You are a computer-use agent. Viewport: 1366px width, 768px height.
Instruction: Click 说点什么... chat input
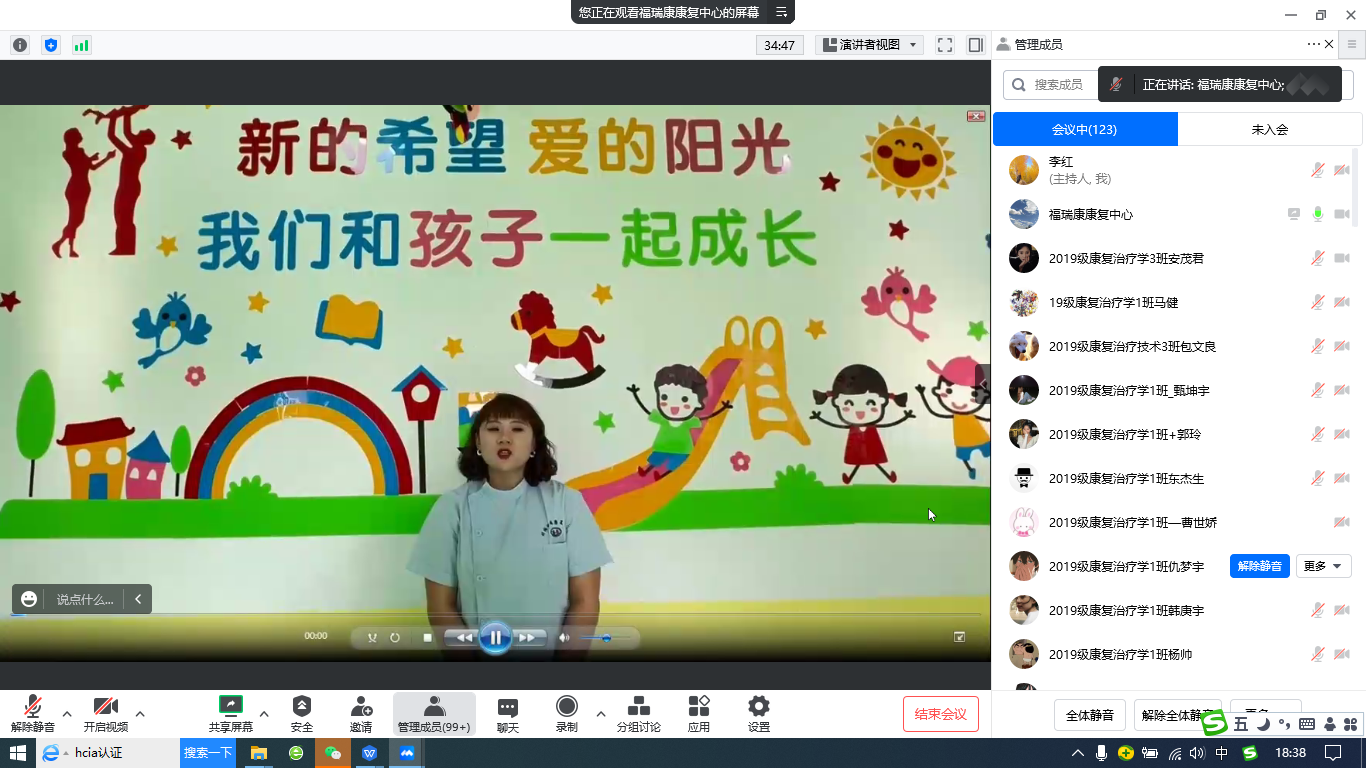(85, 599)
